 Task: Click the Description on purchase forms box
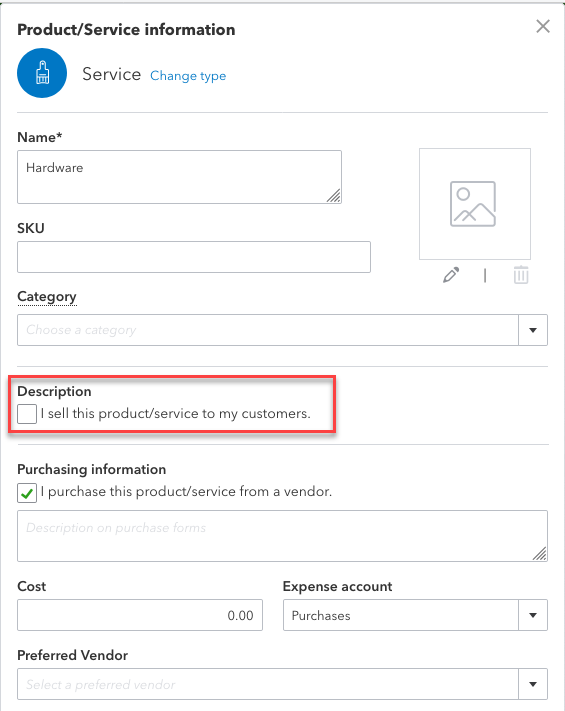(x=282, y=536)
